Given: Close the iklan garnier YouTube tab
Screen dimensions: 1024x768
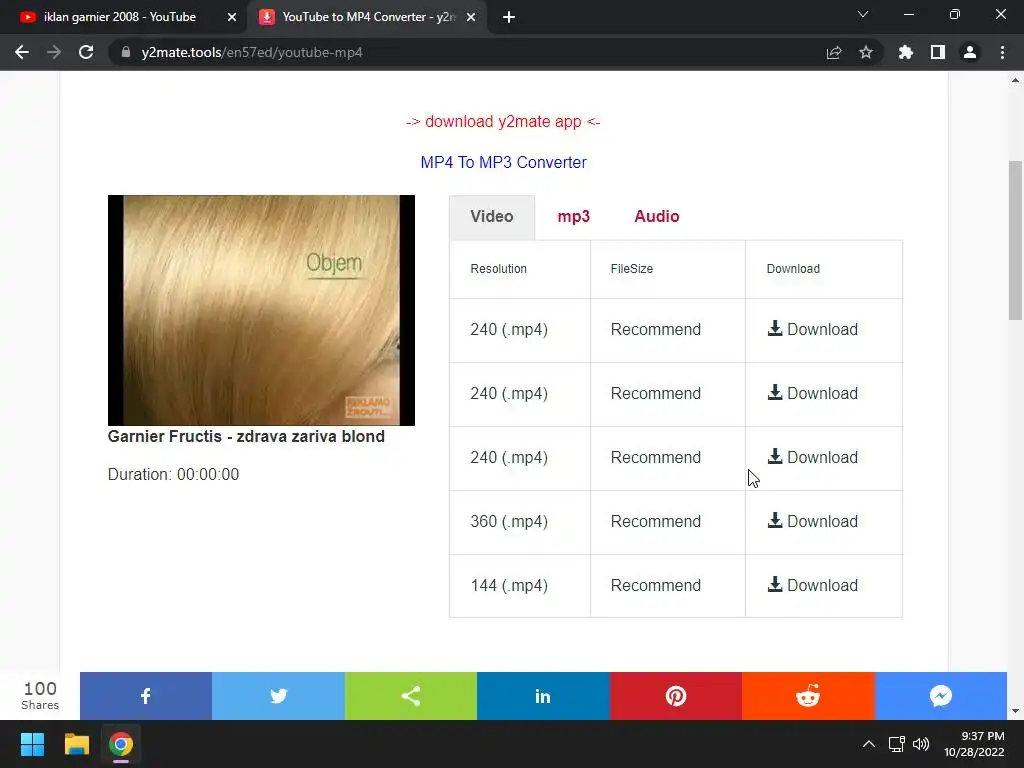Looking at the screenshot, I should 232,17.
